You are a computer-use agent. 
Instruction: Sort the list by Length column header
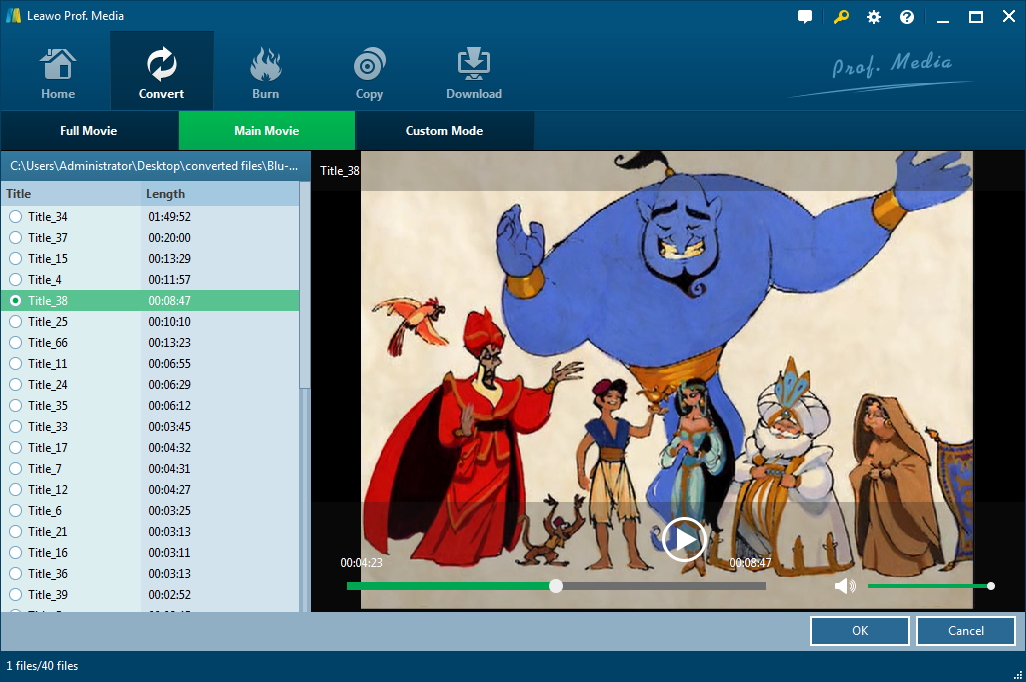pos(166,194)
